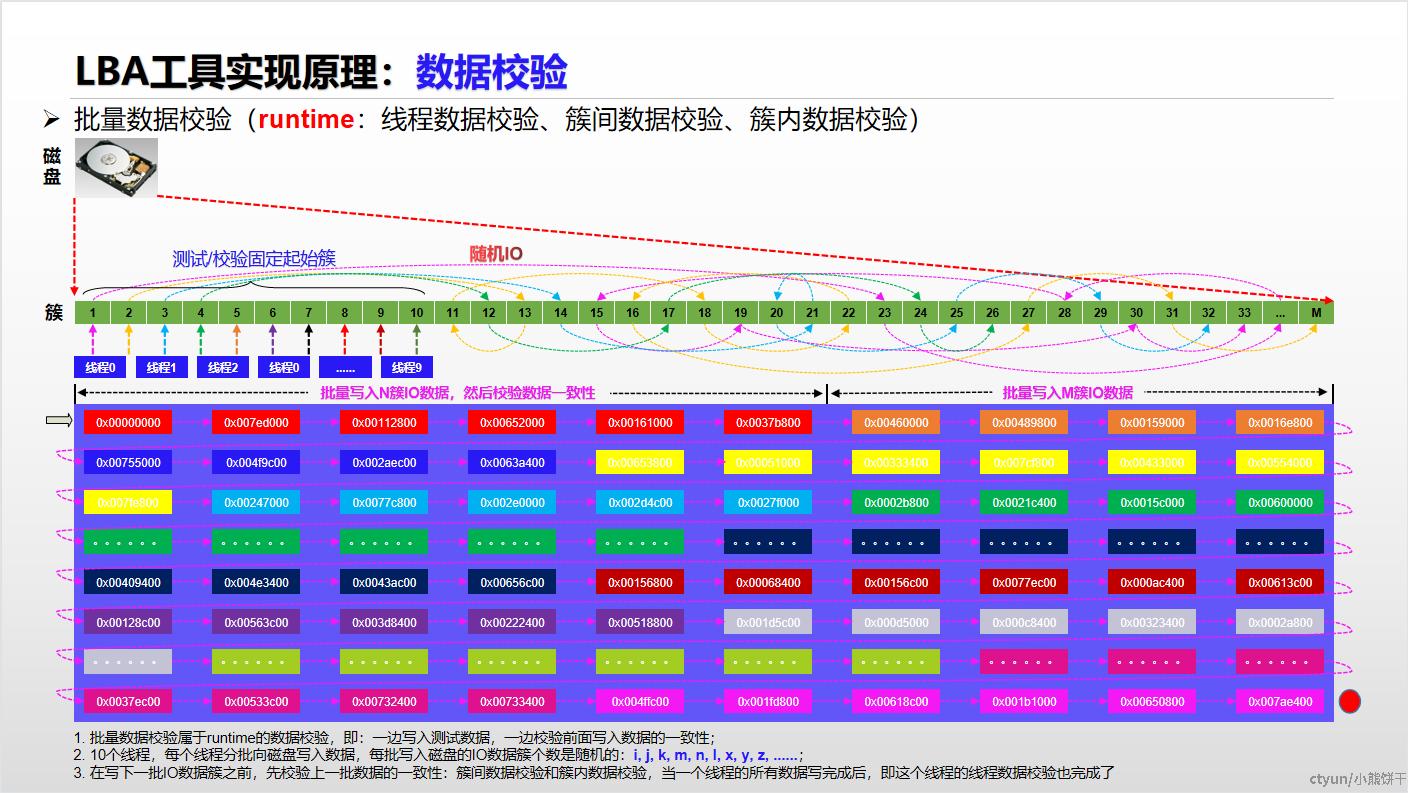Screen dimensions: 1408x793
Task: Click the magenta block 0x007ae400
Action: point(1280,701)
